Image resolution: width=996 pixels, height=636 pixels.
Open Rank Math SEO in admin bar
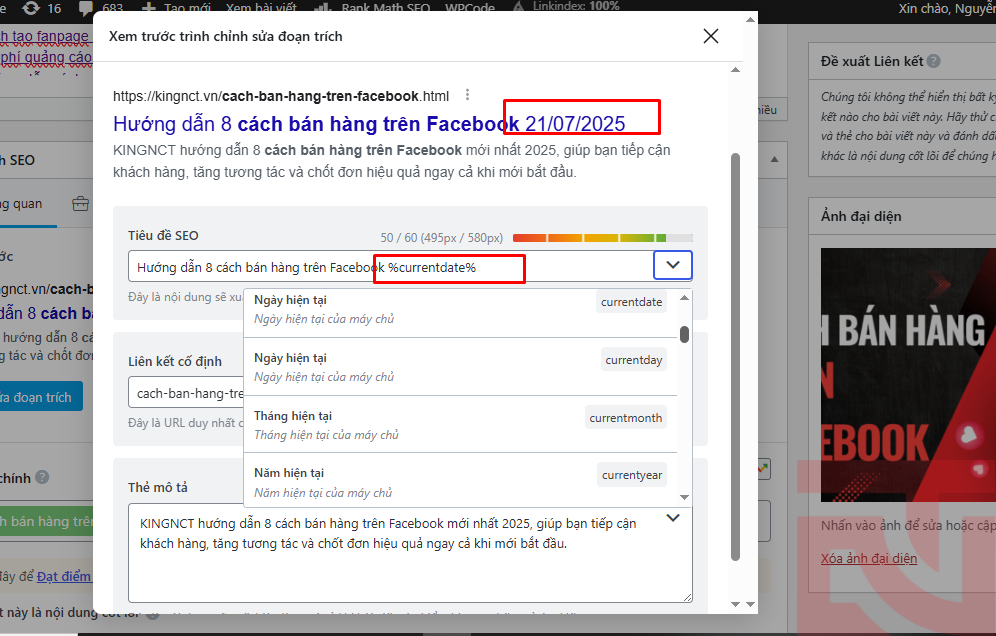coord(386,8)
